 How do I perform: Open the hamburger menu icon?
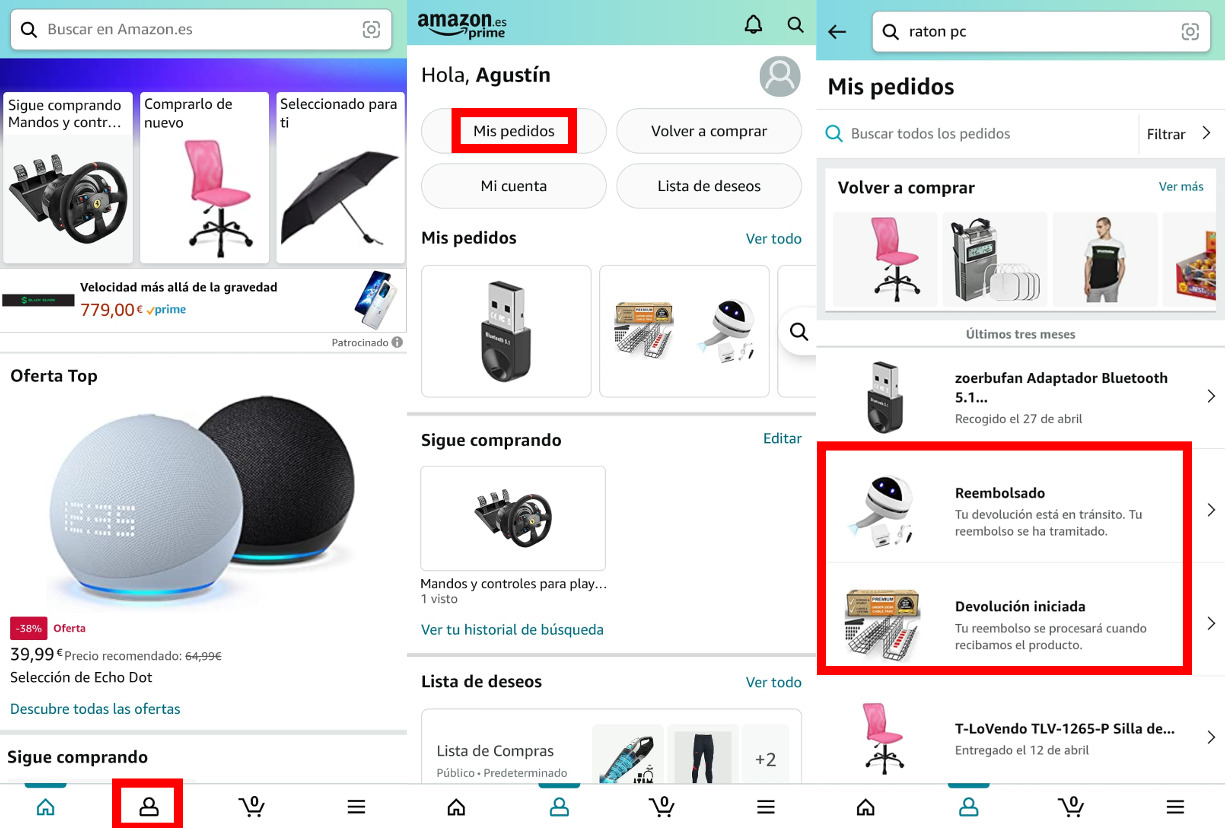click(x=356, y=806)
